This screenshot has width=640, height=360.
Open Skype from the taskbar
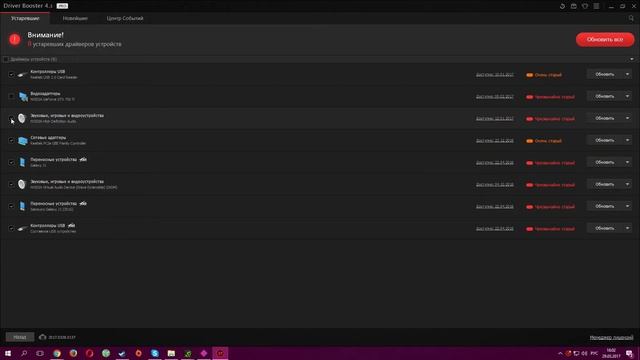click(155, 353)
